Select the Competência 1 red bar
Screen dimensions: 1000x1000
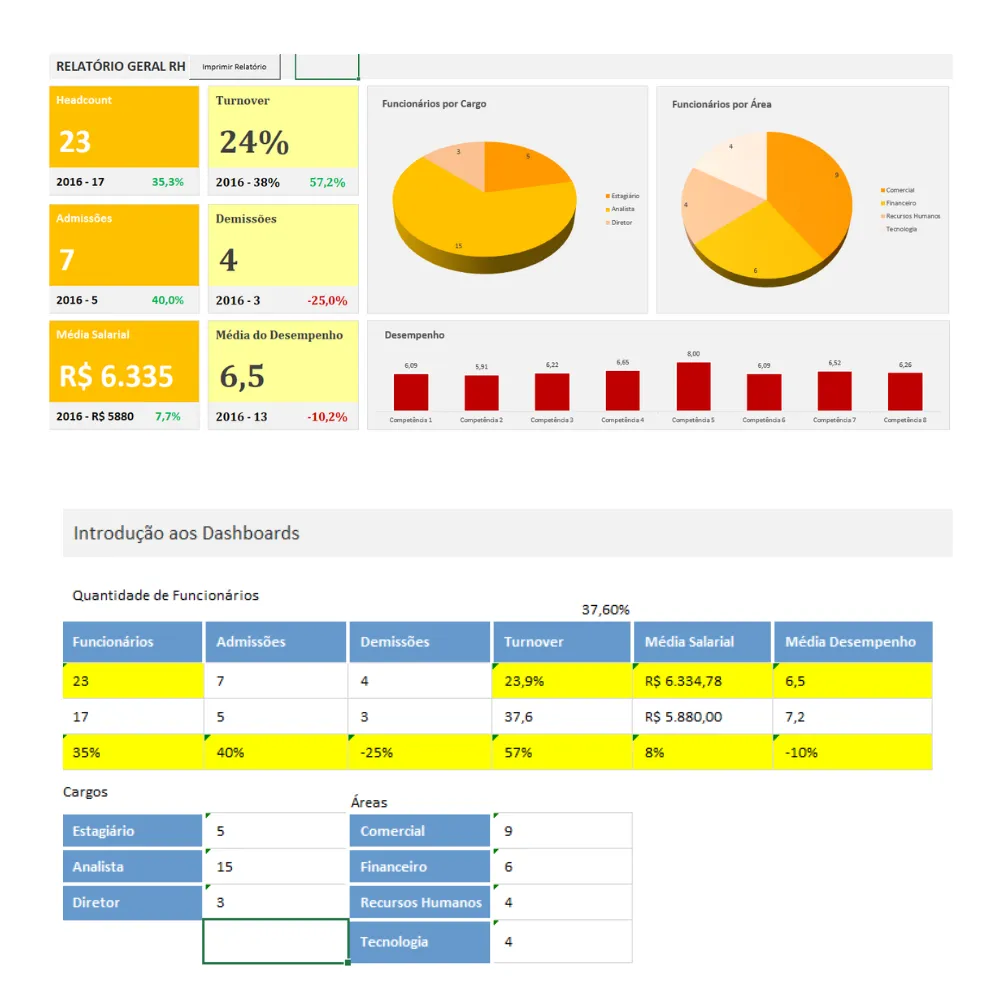tap(411, 392)
